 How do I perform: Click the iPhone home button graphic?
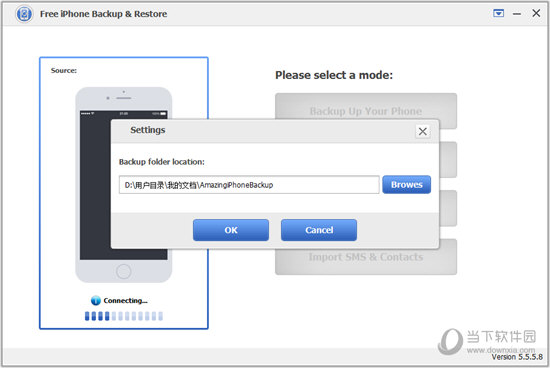(123, 271)
